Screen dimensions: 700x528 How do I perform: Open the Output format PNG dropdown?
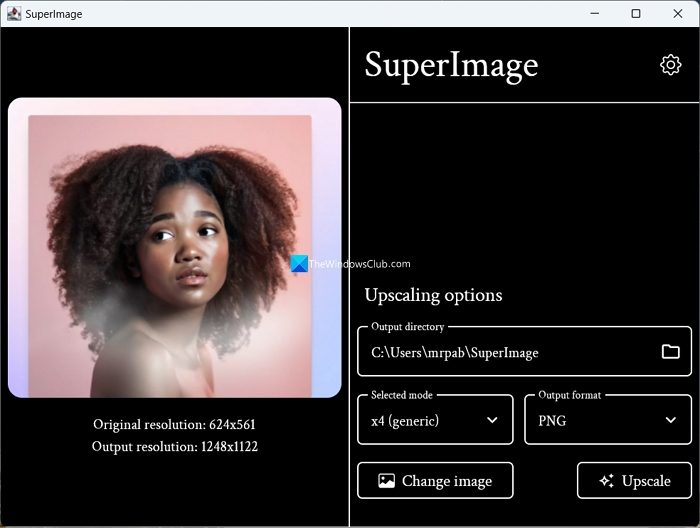(608, 420)
